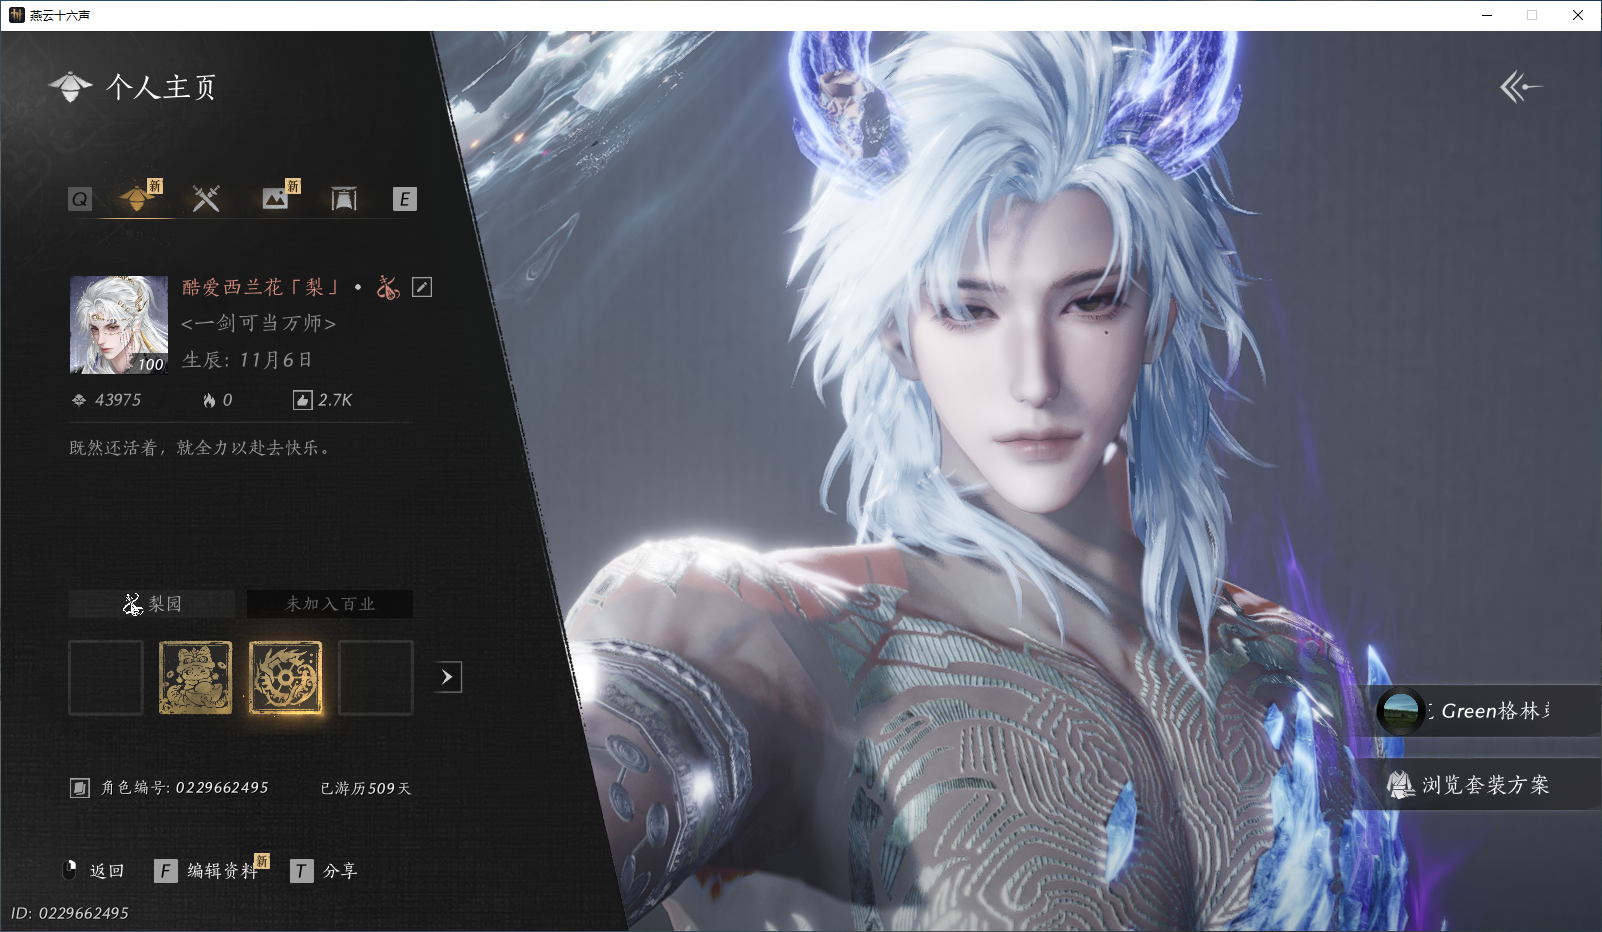Select the last empty badge slot
The width and height of the screenshot is (1602, 932).
[x=376, y=678]
